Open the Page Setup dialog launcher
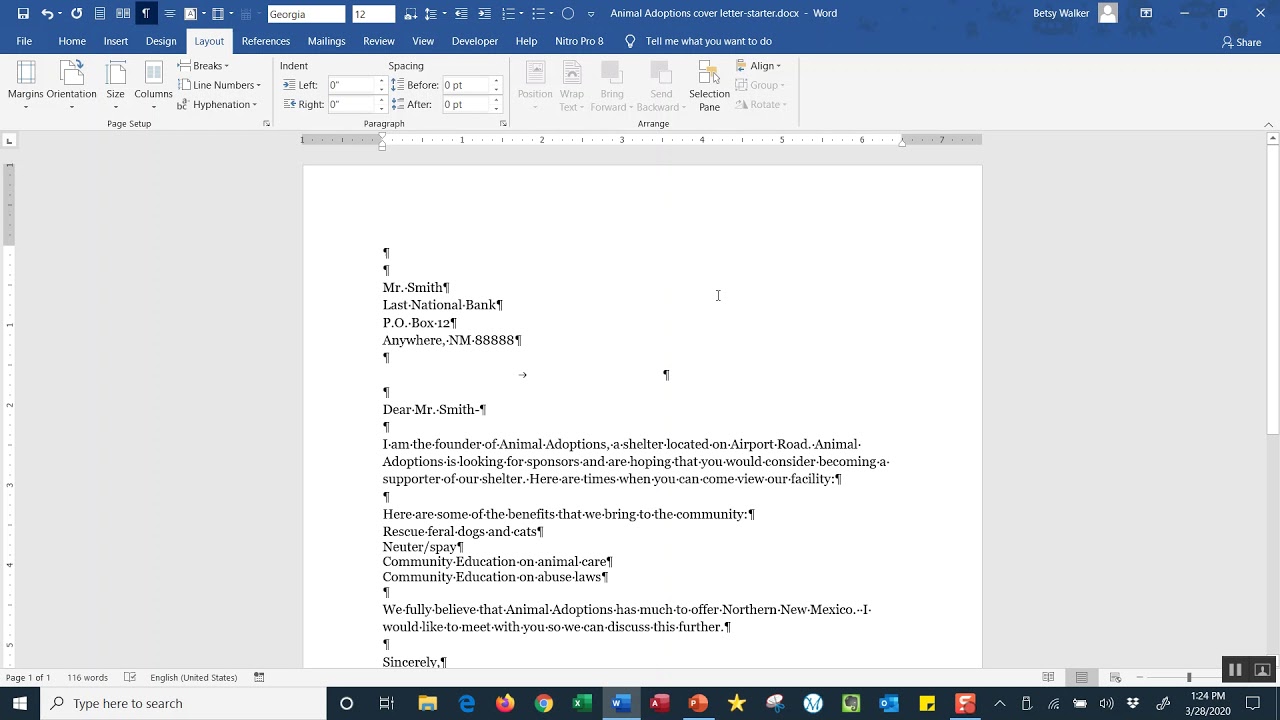The image size is (1280, 720). pyautogui.click(x=266, y=124)
